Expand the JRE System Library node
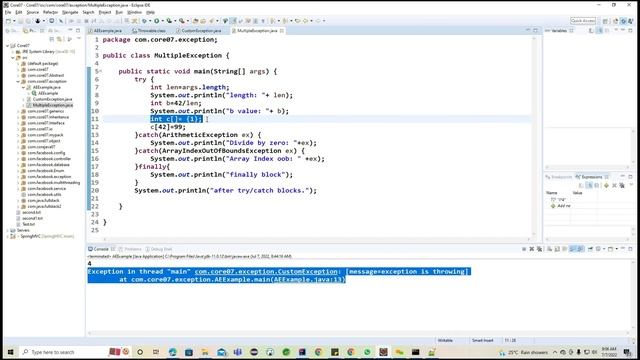Image resolution: width=640 pixels, height=360 pixels. 13,52
